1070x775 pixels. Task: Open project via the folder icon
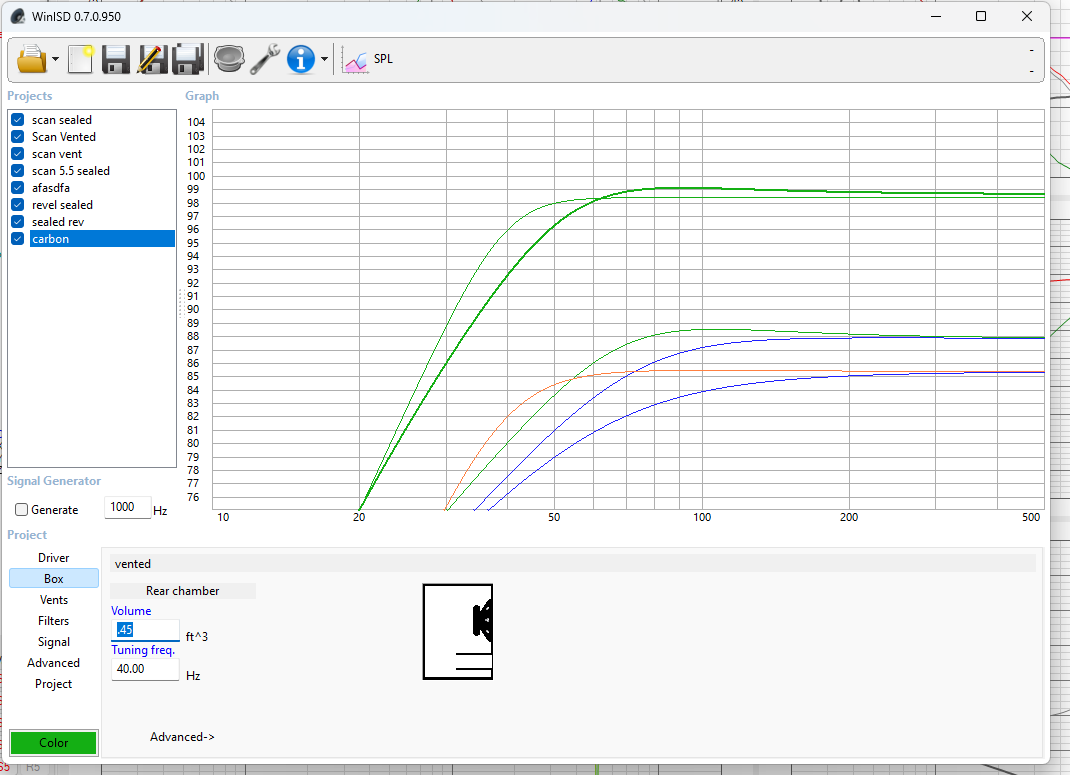[31, 59]
